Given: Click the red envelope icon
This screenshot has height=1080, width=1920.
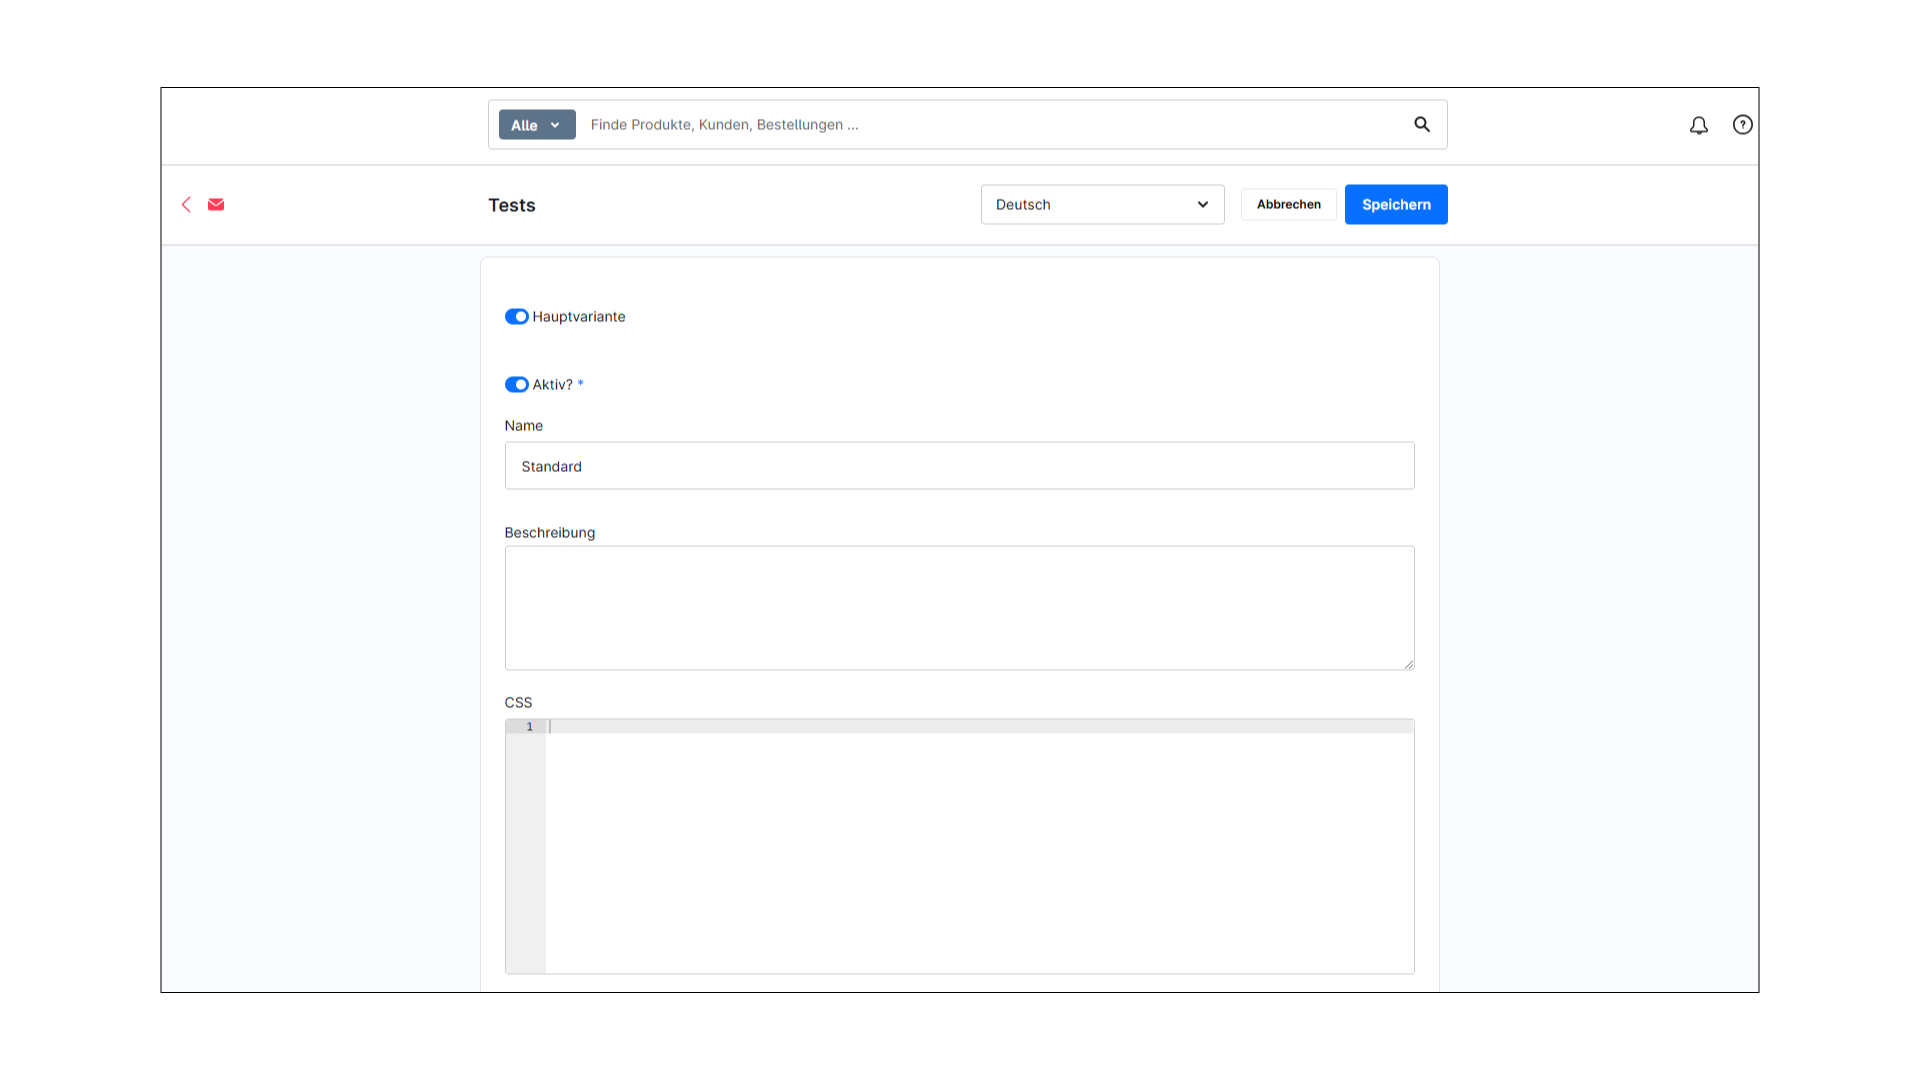Looking at the screenshot, I should pyautogui.click(x=216, y=204).
